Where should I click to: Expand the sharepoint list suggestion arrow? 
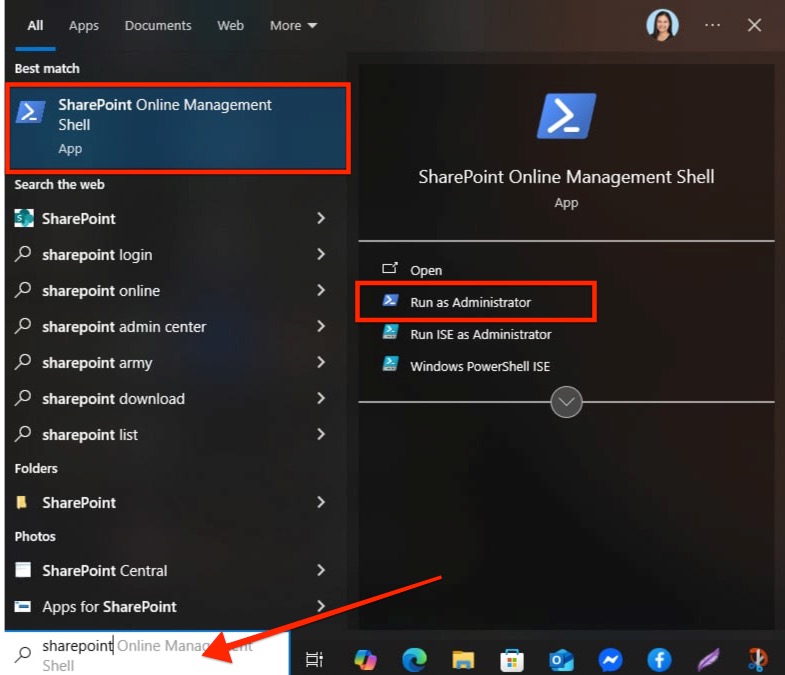coord(321,434)
